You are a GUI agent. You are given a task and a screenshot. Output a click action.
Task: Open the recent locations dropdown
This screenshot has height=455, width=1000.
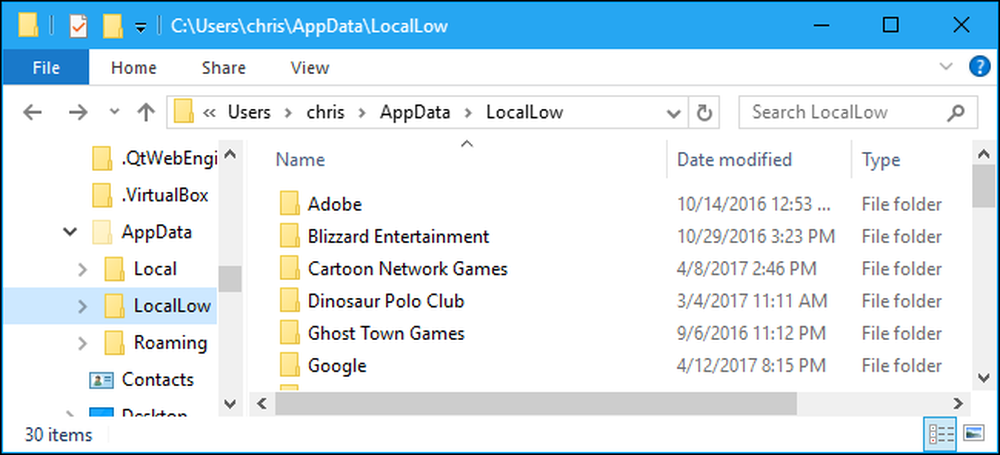click(x=115, y=112)
